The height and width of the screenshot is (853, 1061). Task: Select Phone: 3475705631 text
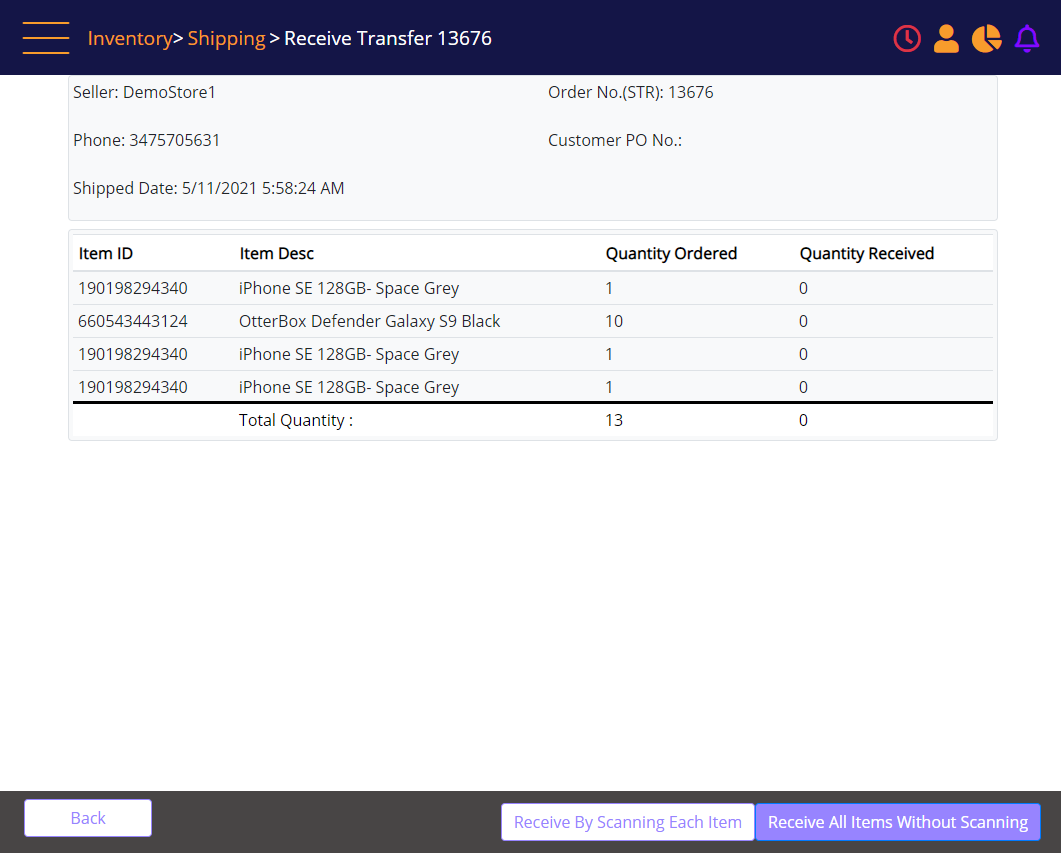(x=146, y=140)
